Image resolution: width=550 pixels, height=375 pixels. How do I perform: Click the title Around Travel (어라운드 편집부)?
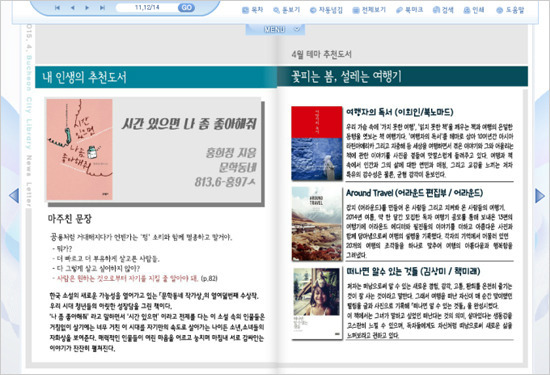(x=414, y=193)
